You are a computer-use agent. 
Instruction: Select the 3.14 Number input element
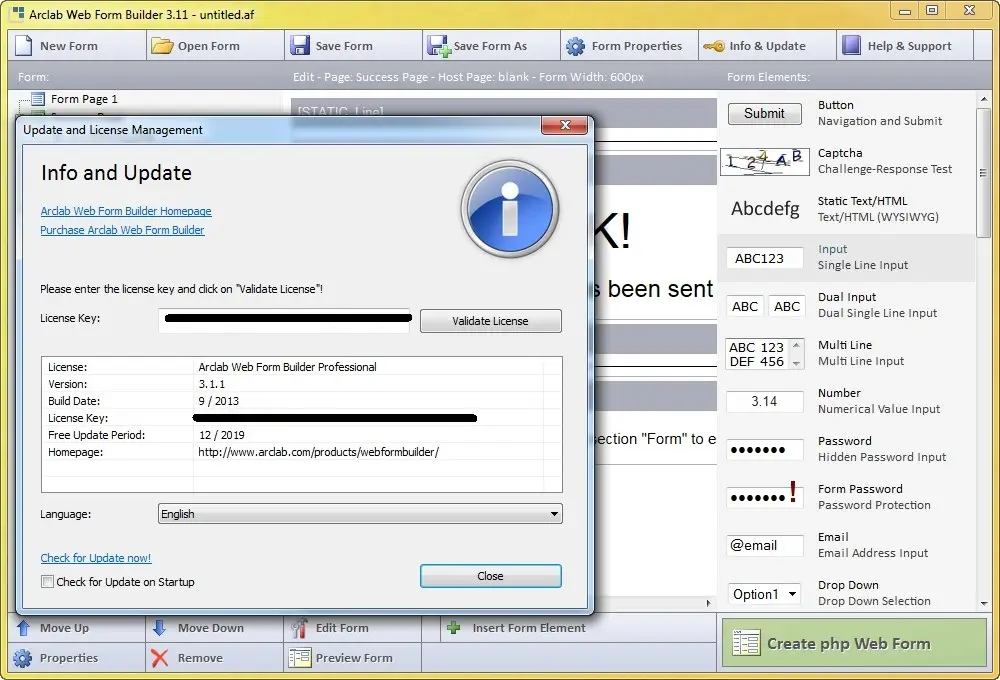764,401
